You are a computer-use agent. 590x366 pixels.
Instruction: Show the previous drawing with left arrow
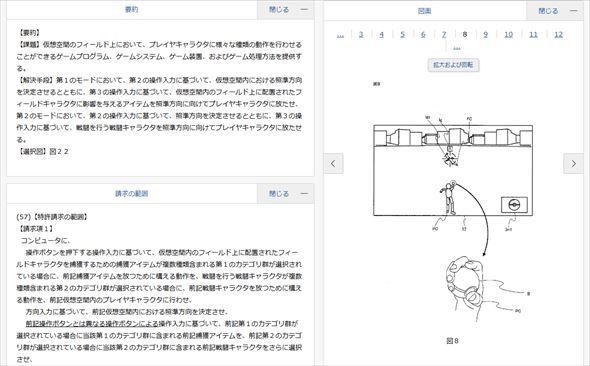[333, 163]
